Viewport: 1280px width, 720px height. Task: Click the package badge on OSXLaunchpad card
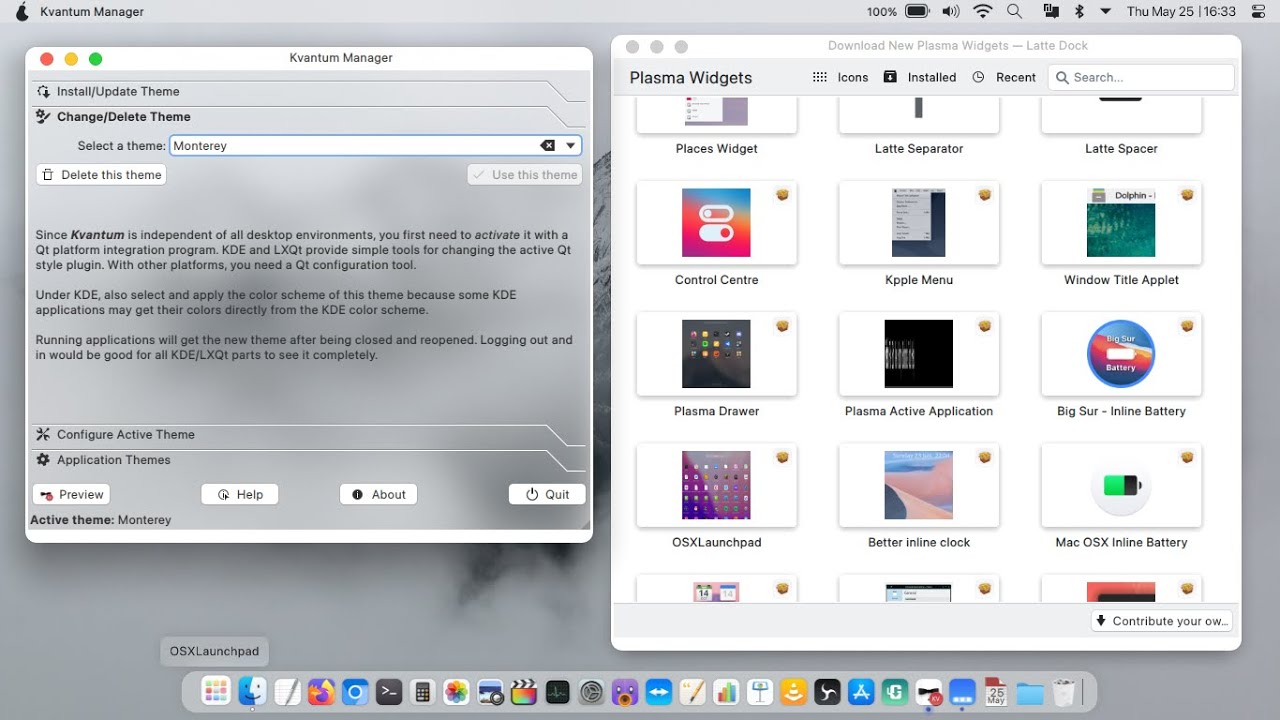click(x=782, y=457)
